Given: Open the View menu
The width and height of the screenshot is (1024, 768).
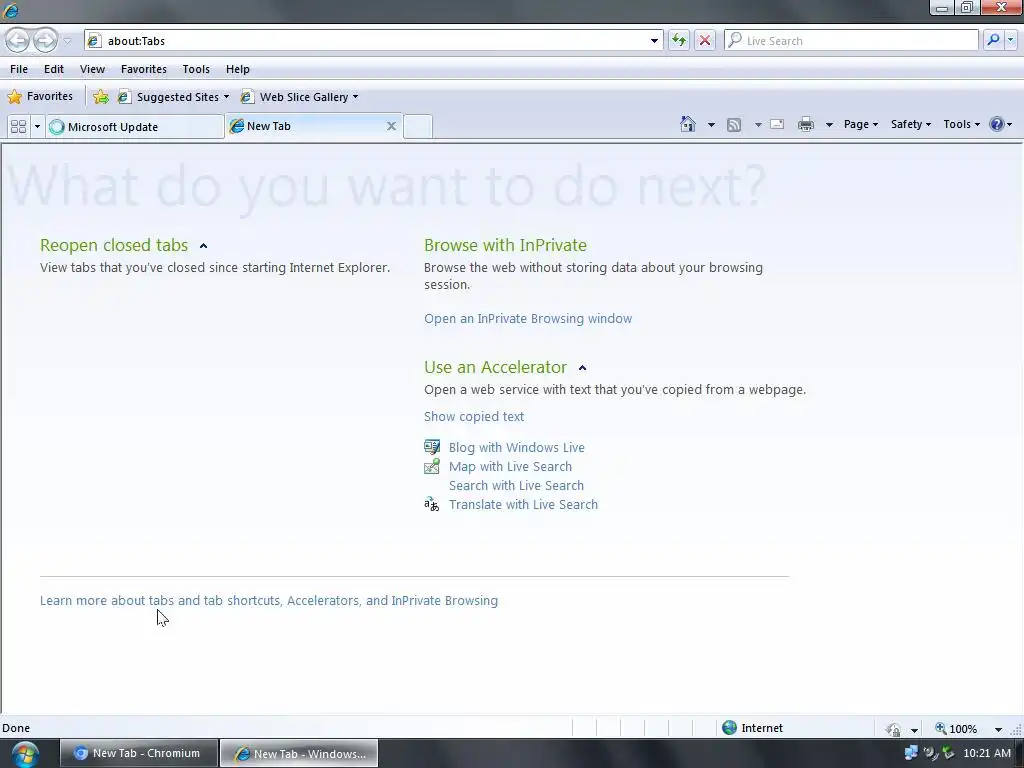Looking at the screenshot, I should click(92, 69).
